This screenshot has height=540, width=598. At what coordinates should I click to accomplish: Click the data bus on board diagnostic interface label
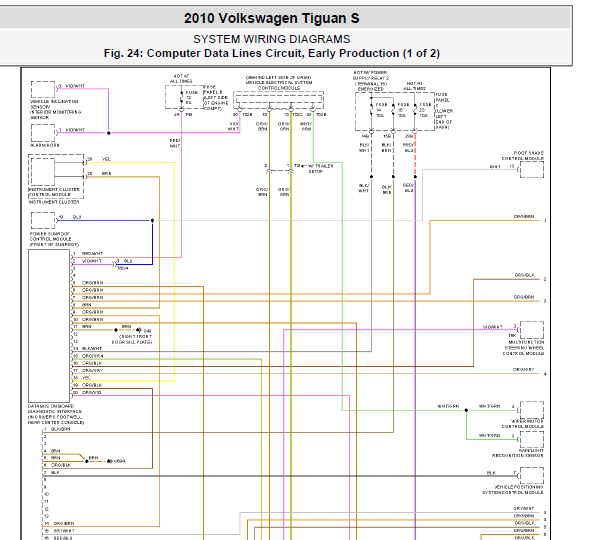pyautogui.click(x=56, y=415)
